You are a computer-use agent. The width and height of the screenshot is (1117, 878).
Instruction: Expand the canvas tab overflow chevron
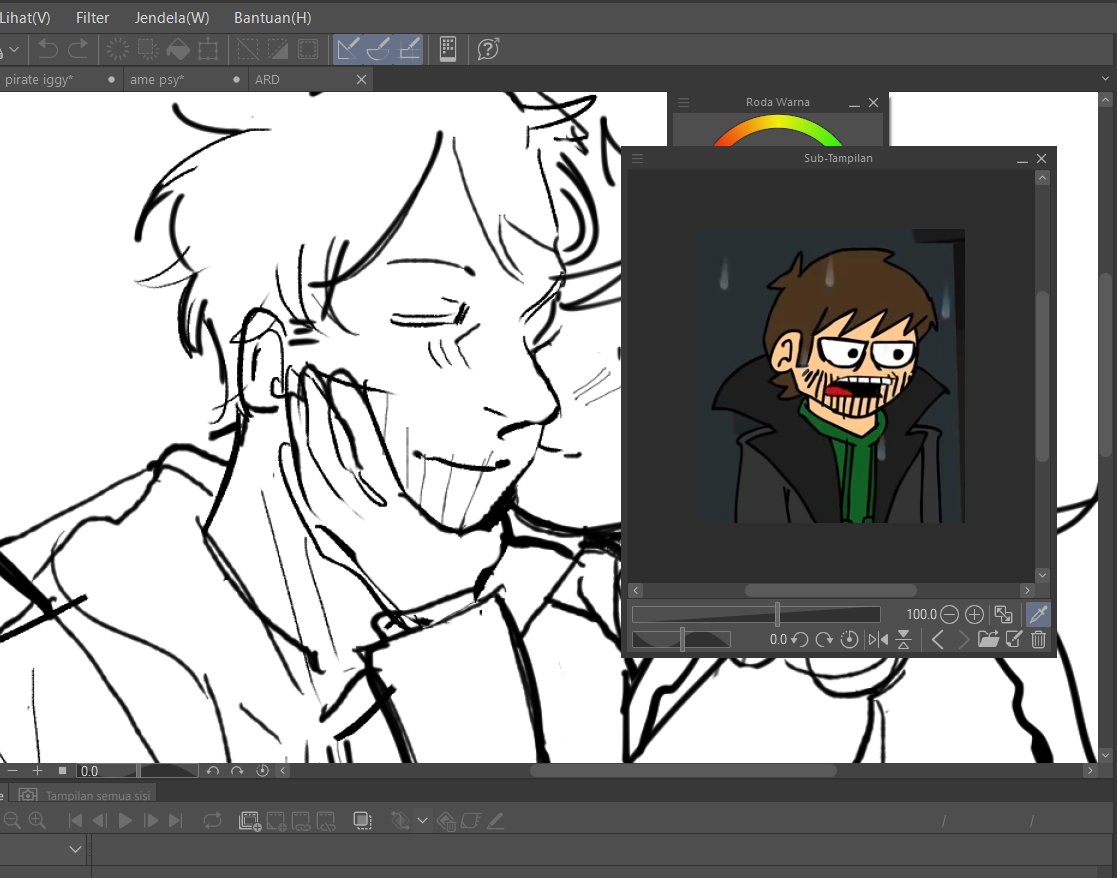[x=1106, y=79]
